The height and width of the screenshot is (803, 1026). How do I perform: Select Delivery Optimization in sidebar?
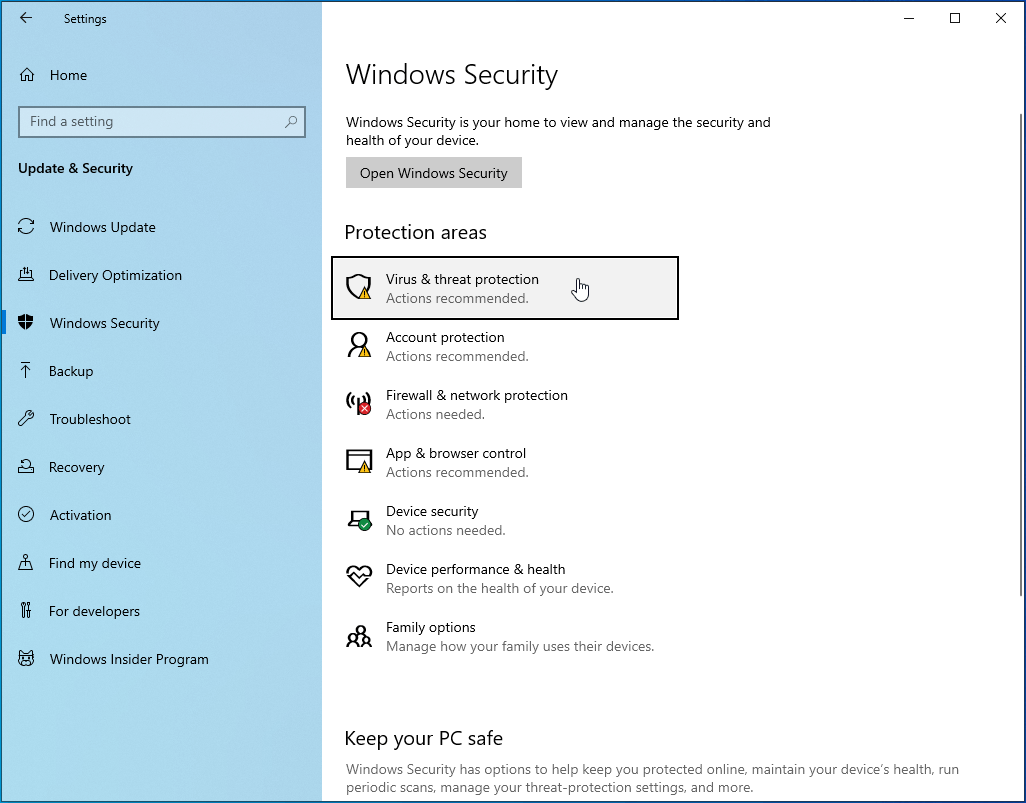[x=115, y=275]
